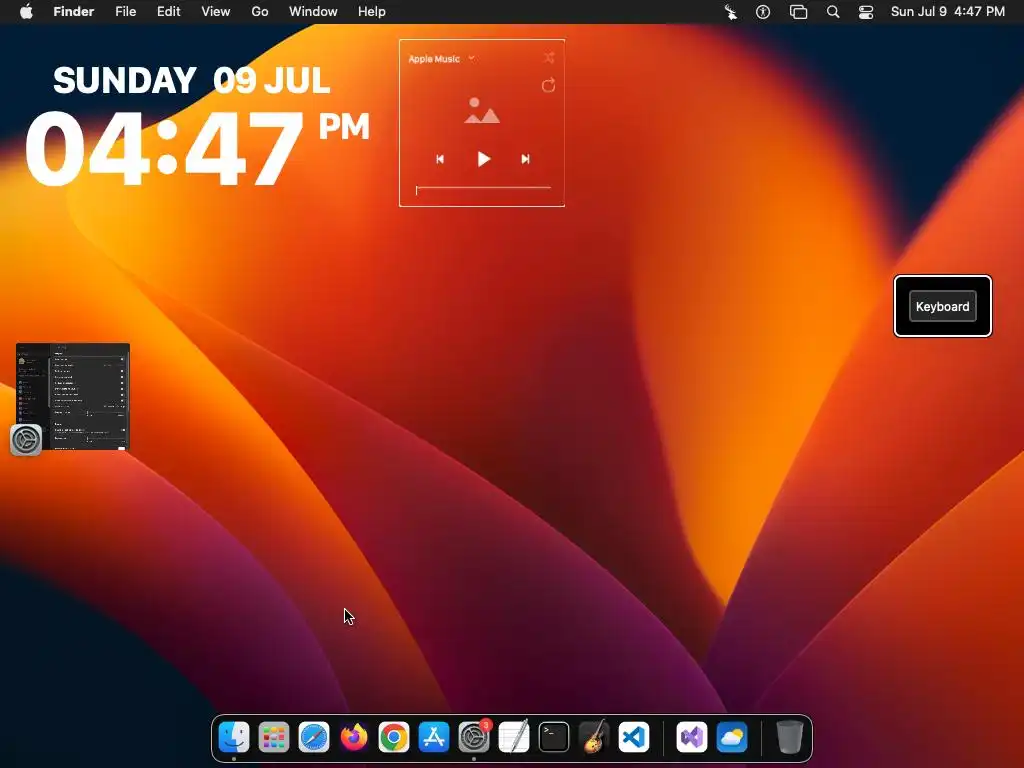Open the Weather app in Dock
1024x768 pixels.
click(732, 737)
